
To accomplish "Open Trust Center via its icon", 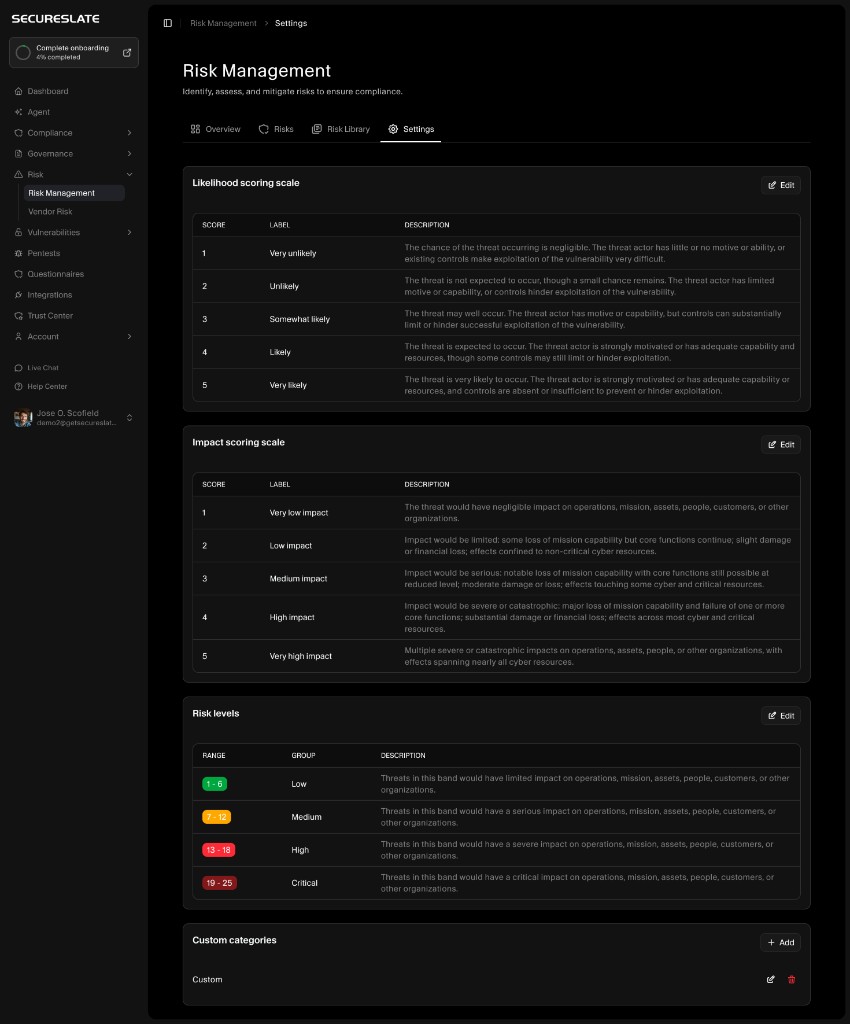I will coord(17,314).
